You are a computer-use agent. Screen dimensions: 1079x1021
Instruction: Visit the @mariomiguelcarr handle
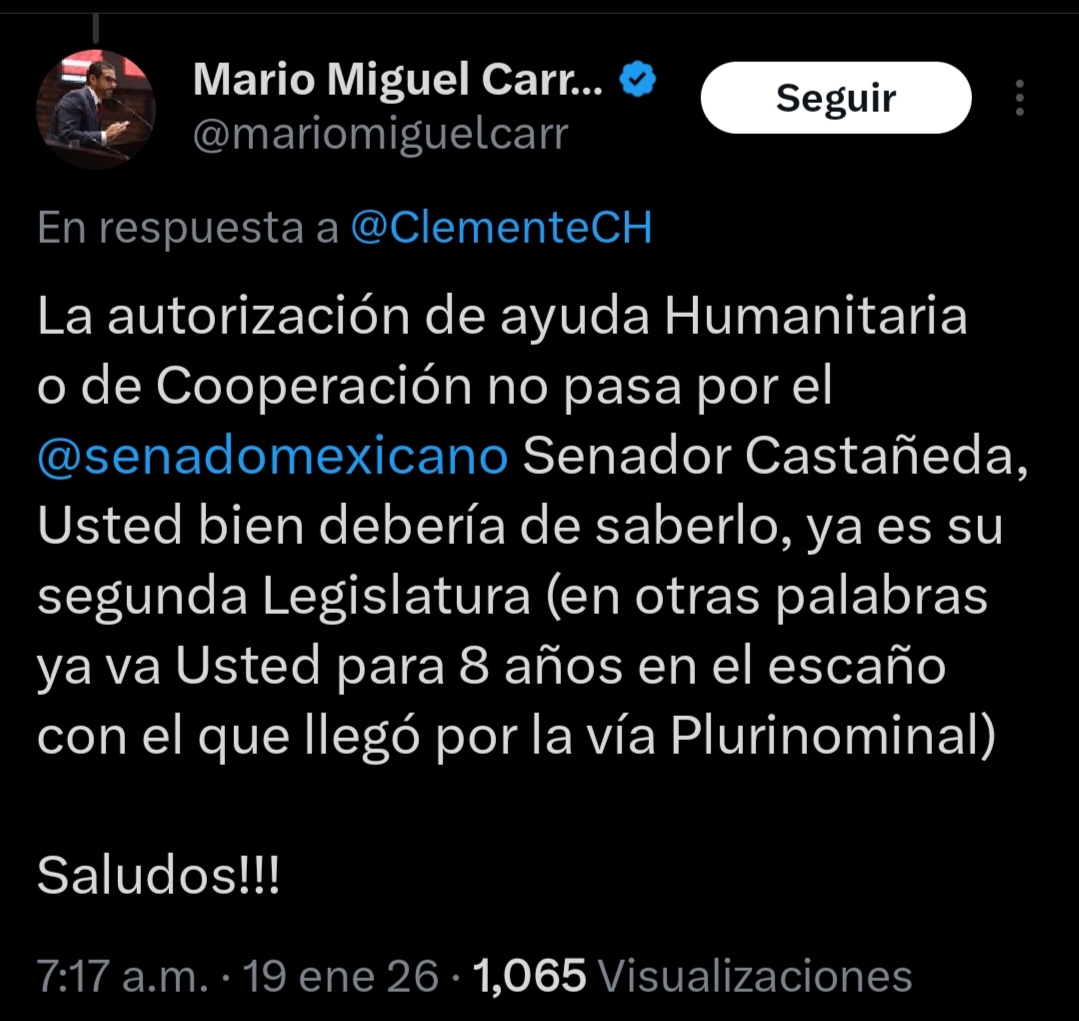pos(381,134)
